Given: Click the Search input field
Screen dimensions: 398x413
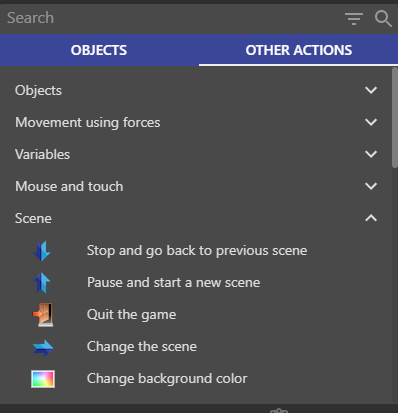Looking at the screenshot, I should pyautogui.click(x=170, y=18).
